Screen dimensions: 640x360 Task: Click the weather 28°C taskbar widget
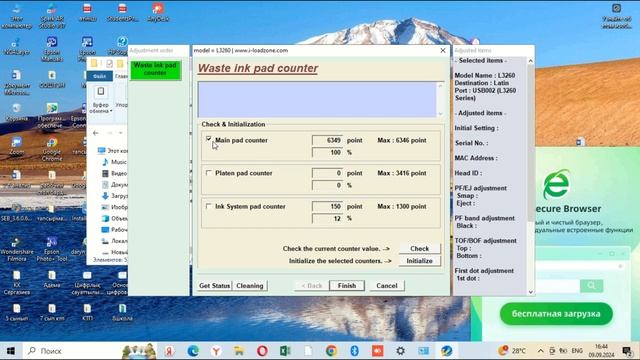pos(512,351)
